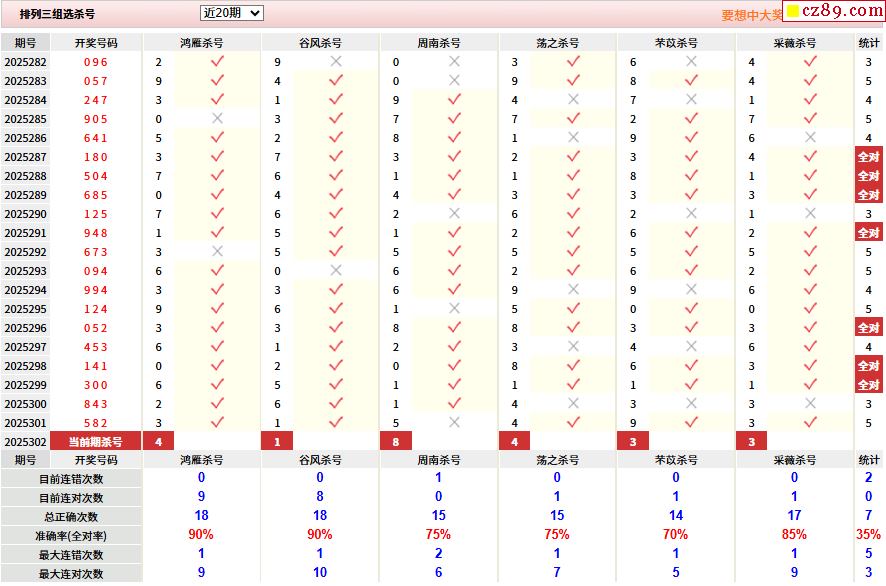Click the 全对 badge in row 2025296
This screenshot has width=886, height=586.
[868, 328]
